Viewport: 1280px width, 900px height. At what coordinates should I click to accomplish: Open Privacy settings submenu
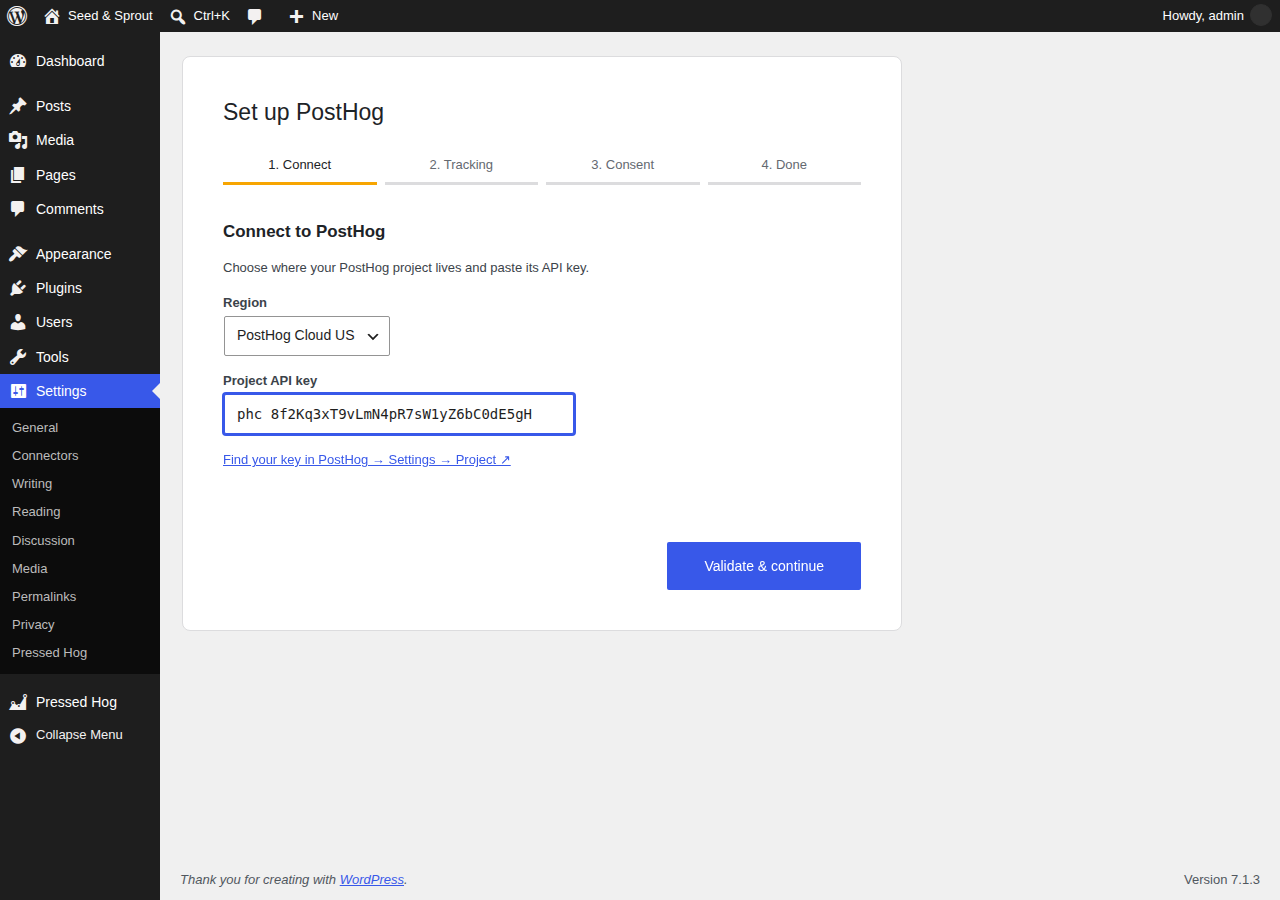coord(33,625)
